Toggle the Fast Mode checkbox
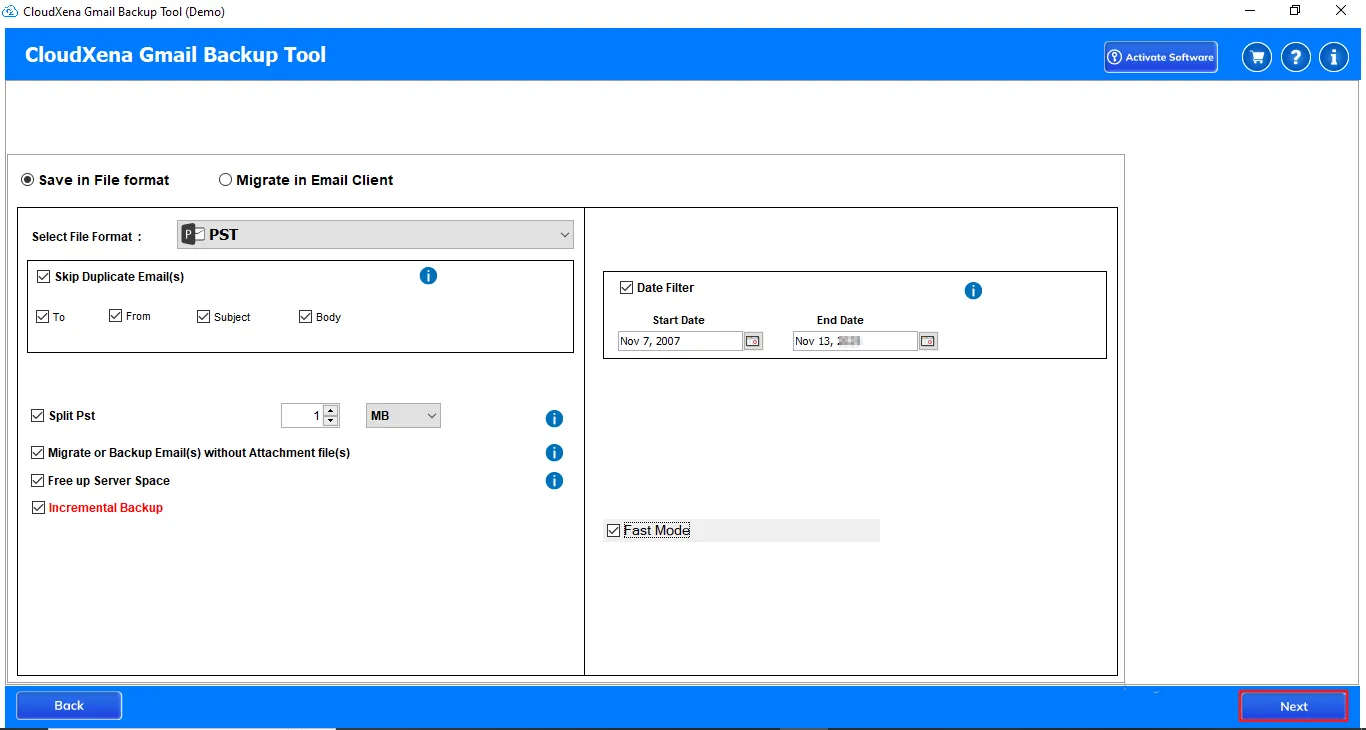 (614, 531)
